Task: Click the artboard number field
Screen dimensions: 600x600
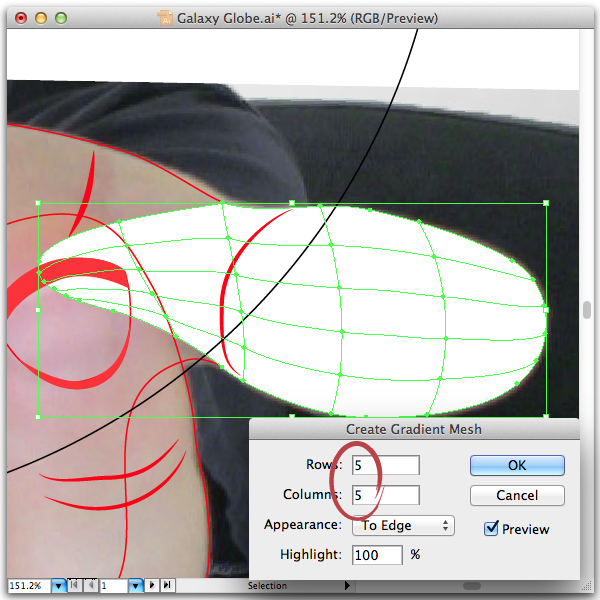Action: point(114,585)
